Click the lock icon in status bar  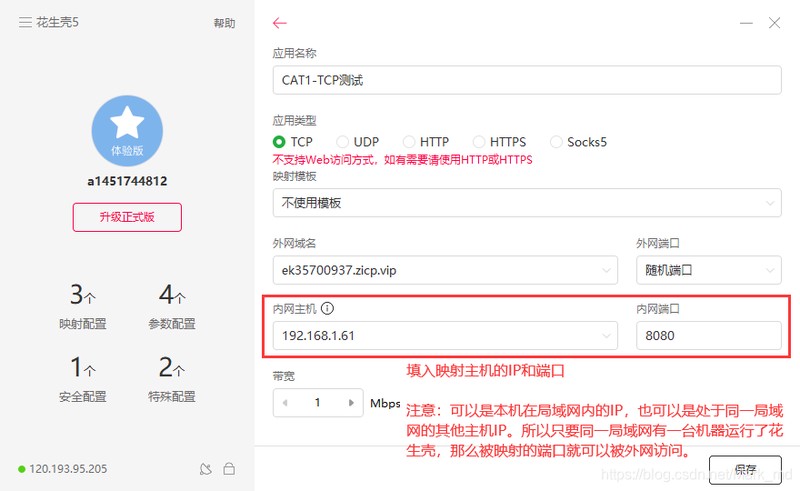pos(229,469)
